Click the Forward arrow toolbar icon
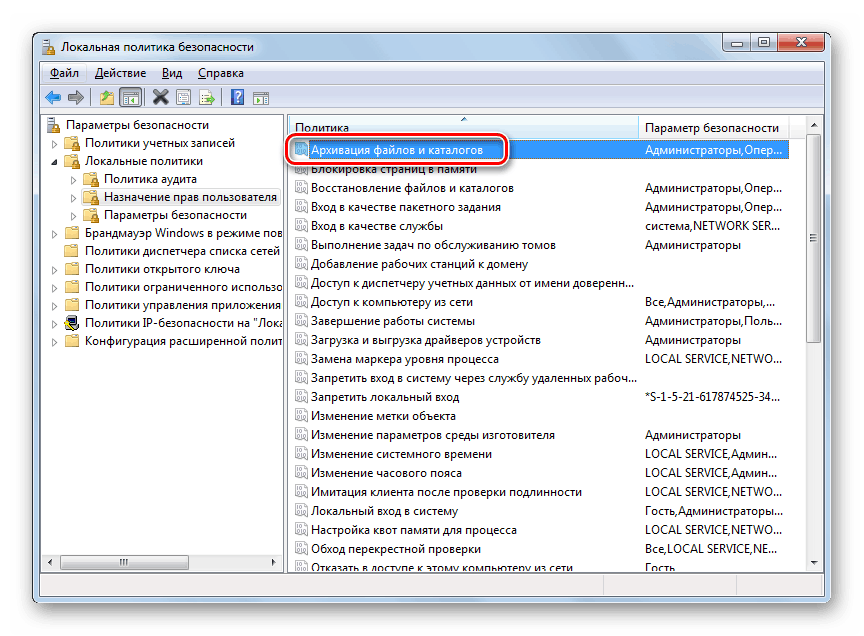Image resolution: width=864 pixels, height=636 pixels. (x=75, y=98)
